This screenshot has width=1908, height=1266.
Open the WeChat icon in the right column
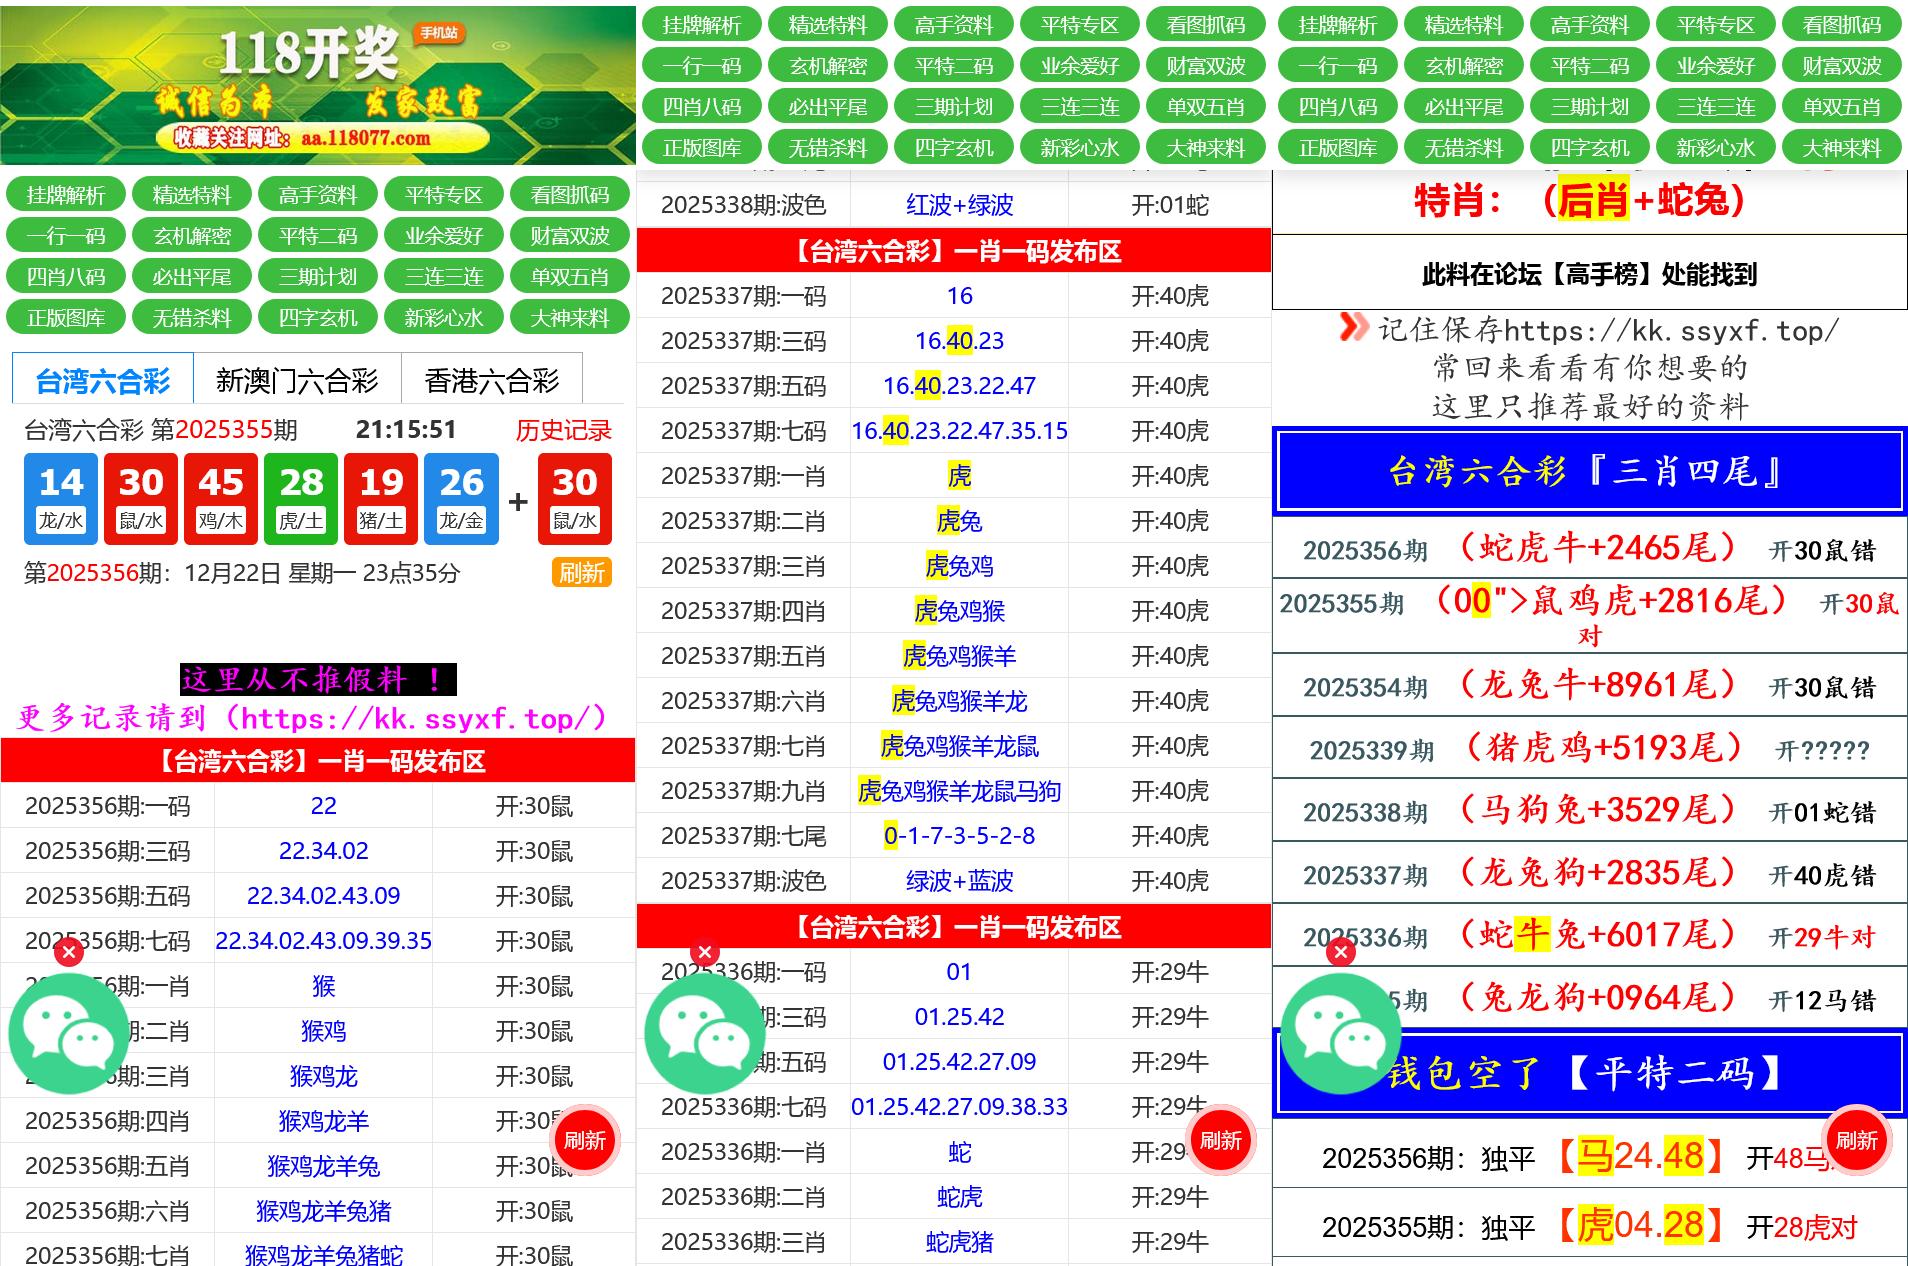coord(1341,1033)
